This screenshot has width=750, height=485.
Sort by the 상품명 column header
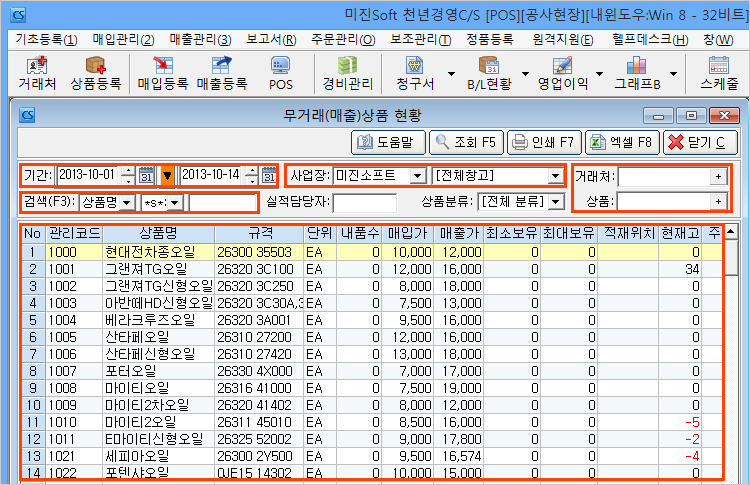(x=158, y=233)
